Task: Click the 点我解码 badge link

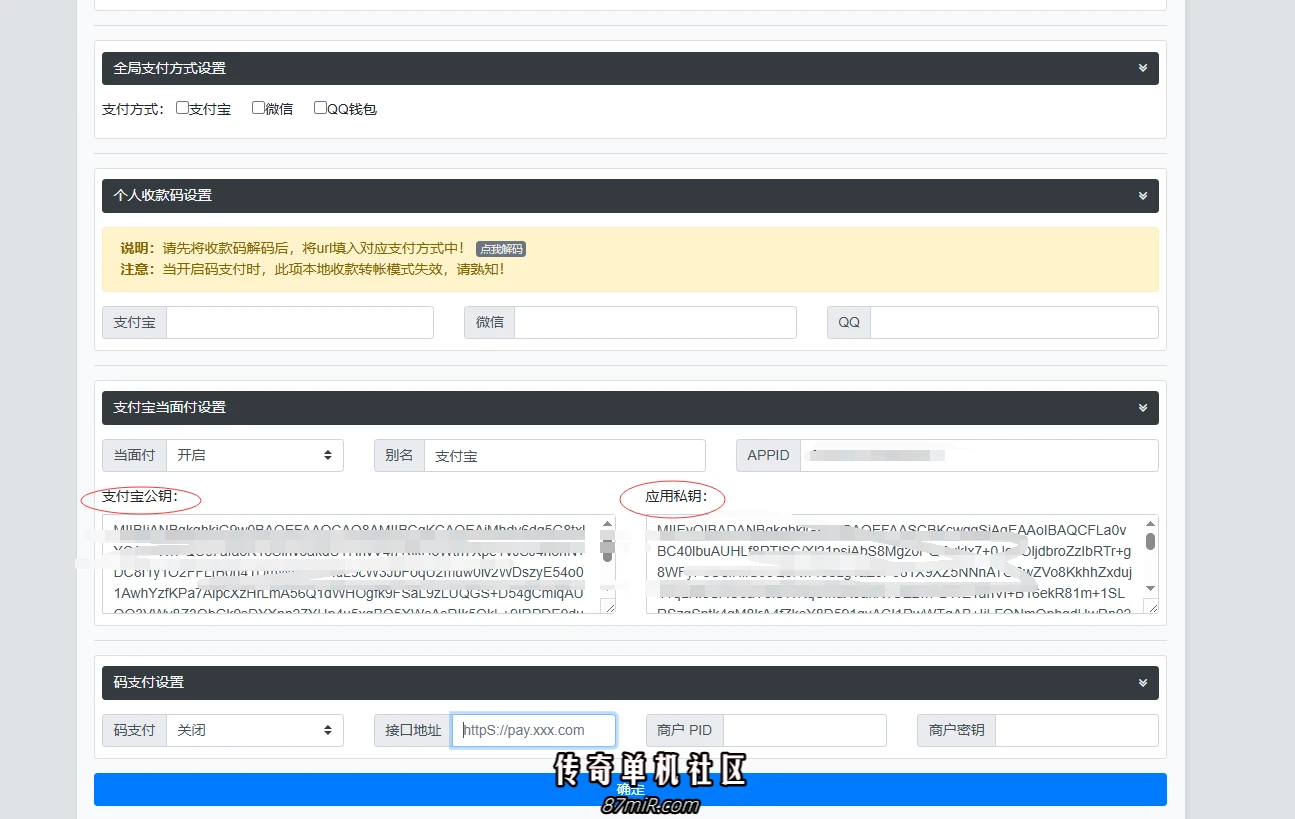Action: [501, 249]
